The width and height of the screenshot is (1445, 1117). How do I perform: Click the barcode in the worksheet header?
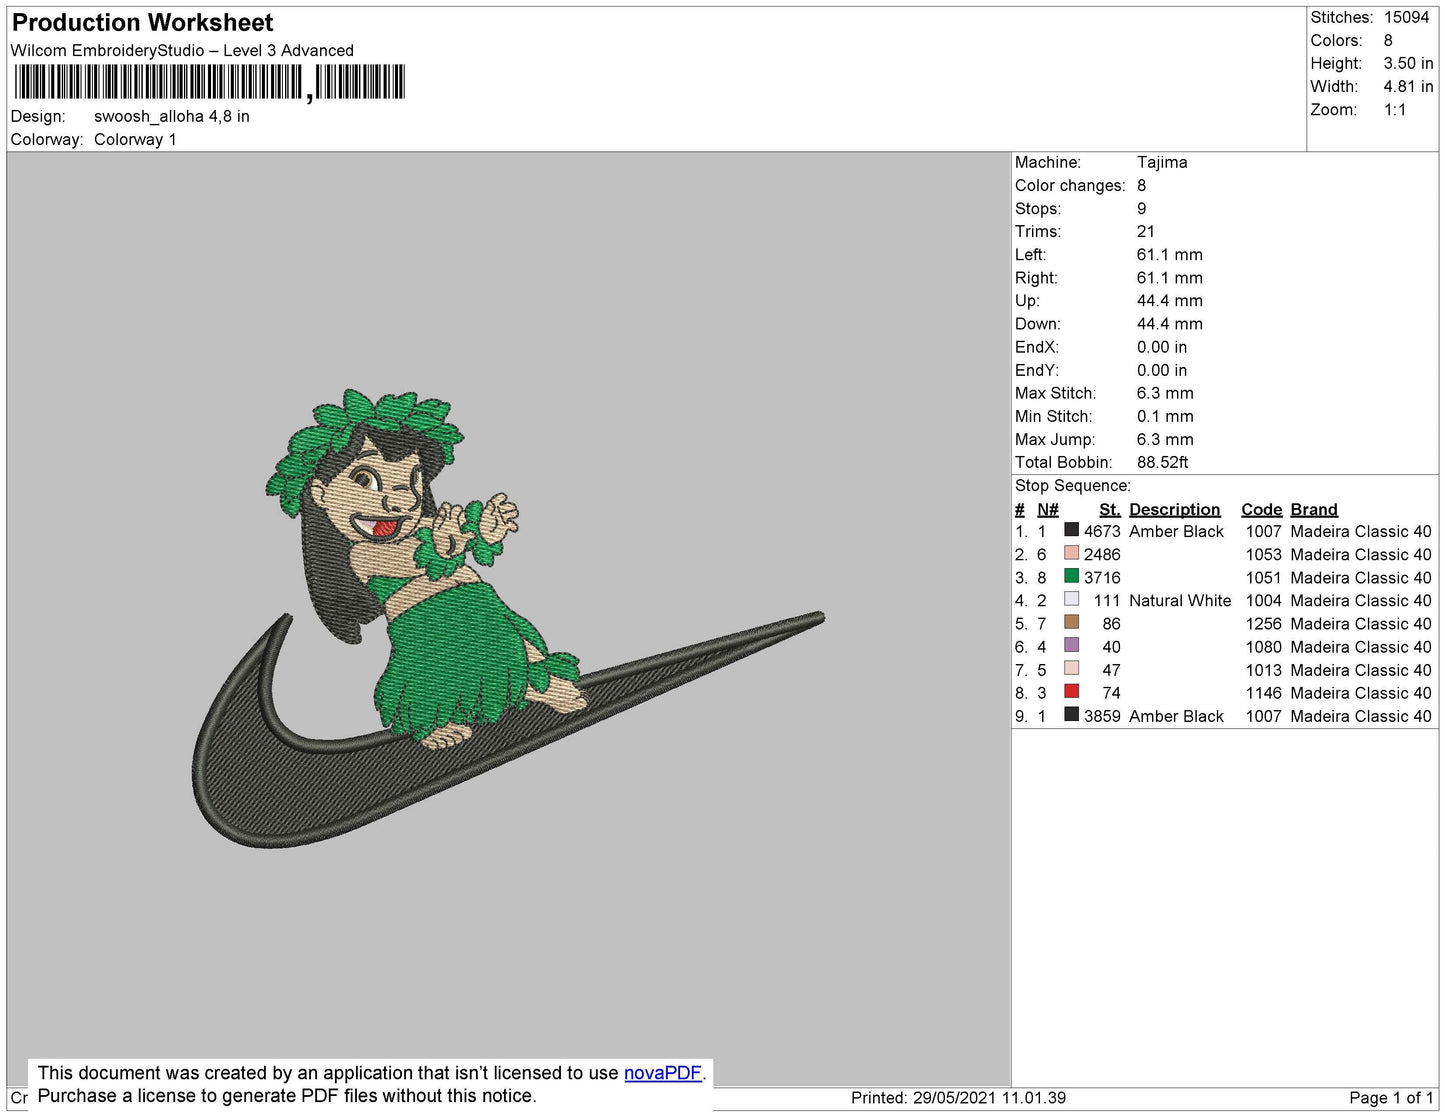pos(210,82)
